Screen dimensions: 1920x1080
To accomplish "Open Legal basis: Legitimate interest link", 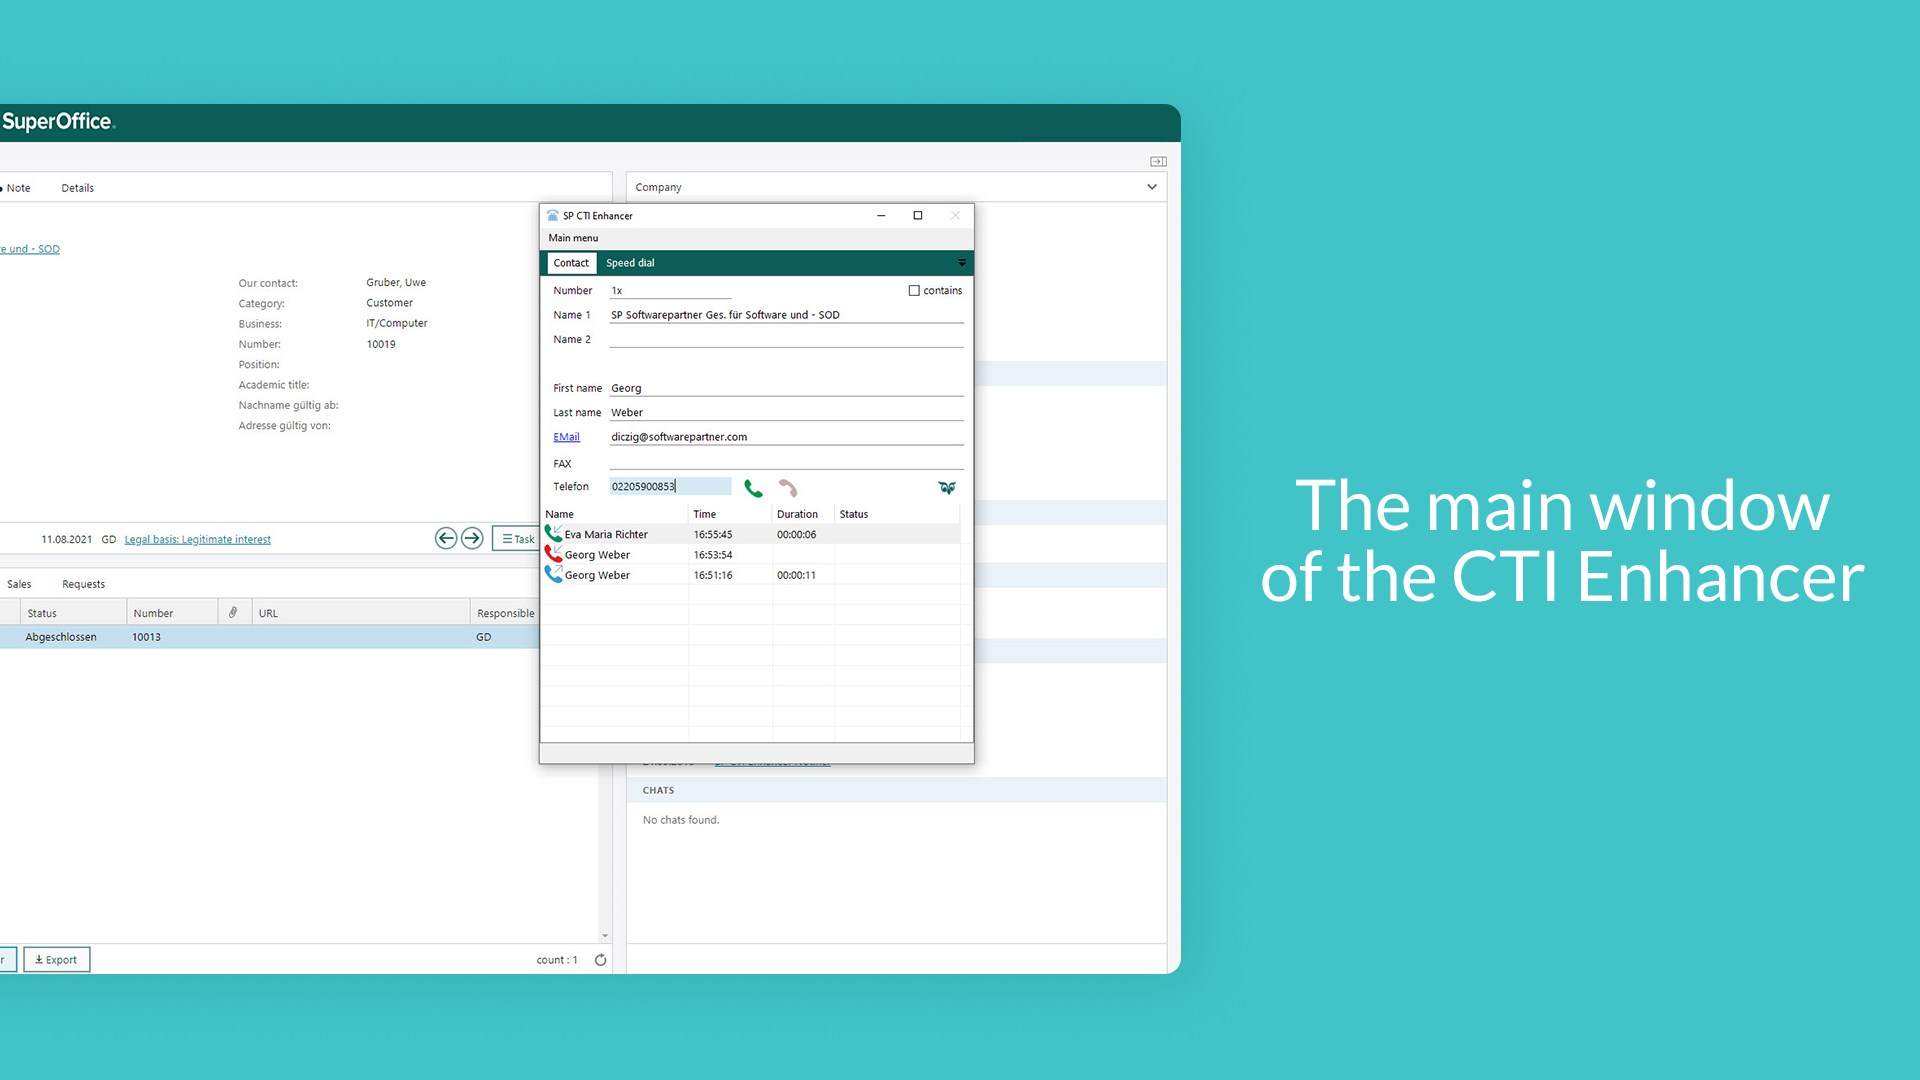I will point(198,540).
